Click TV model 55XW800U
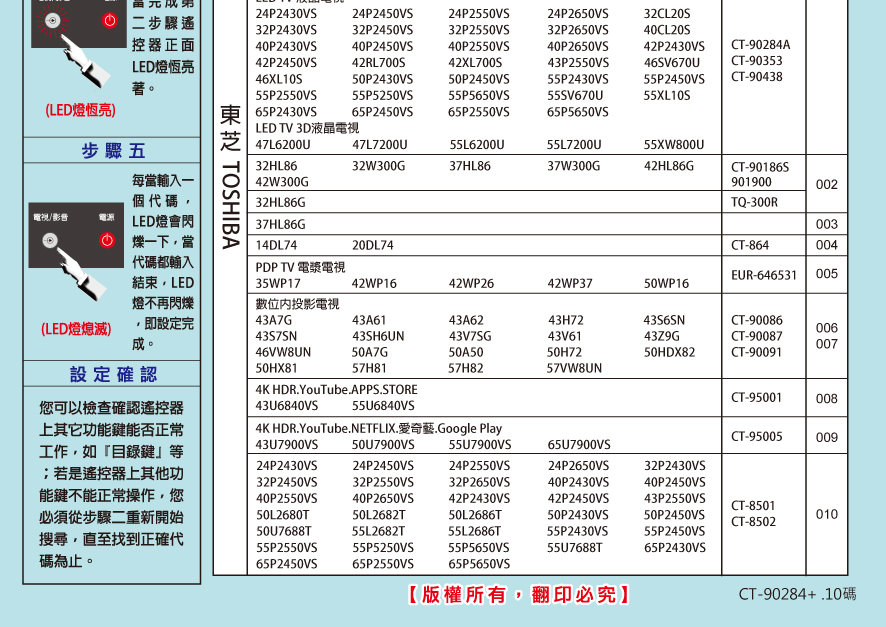Viewport: 886px width, 627px height. (674, 145)
